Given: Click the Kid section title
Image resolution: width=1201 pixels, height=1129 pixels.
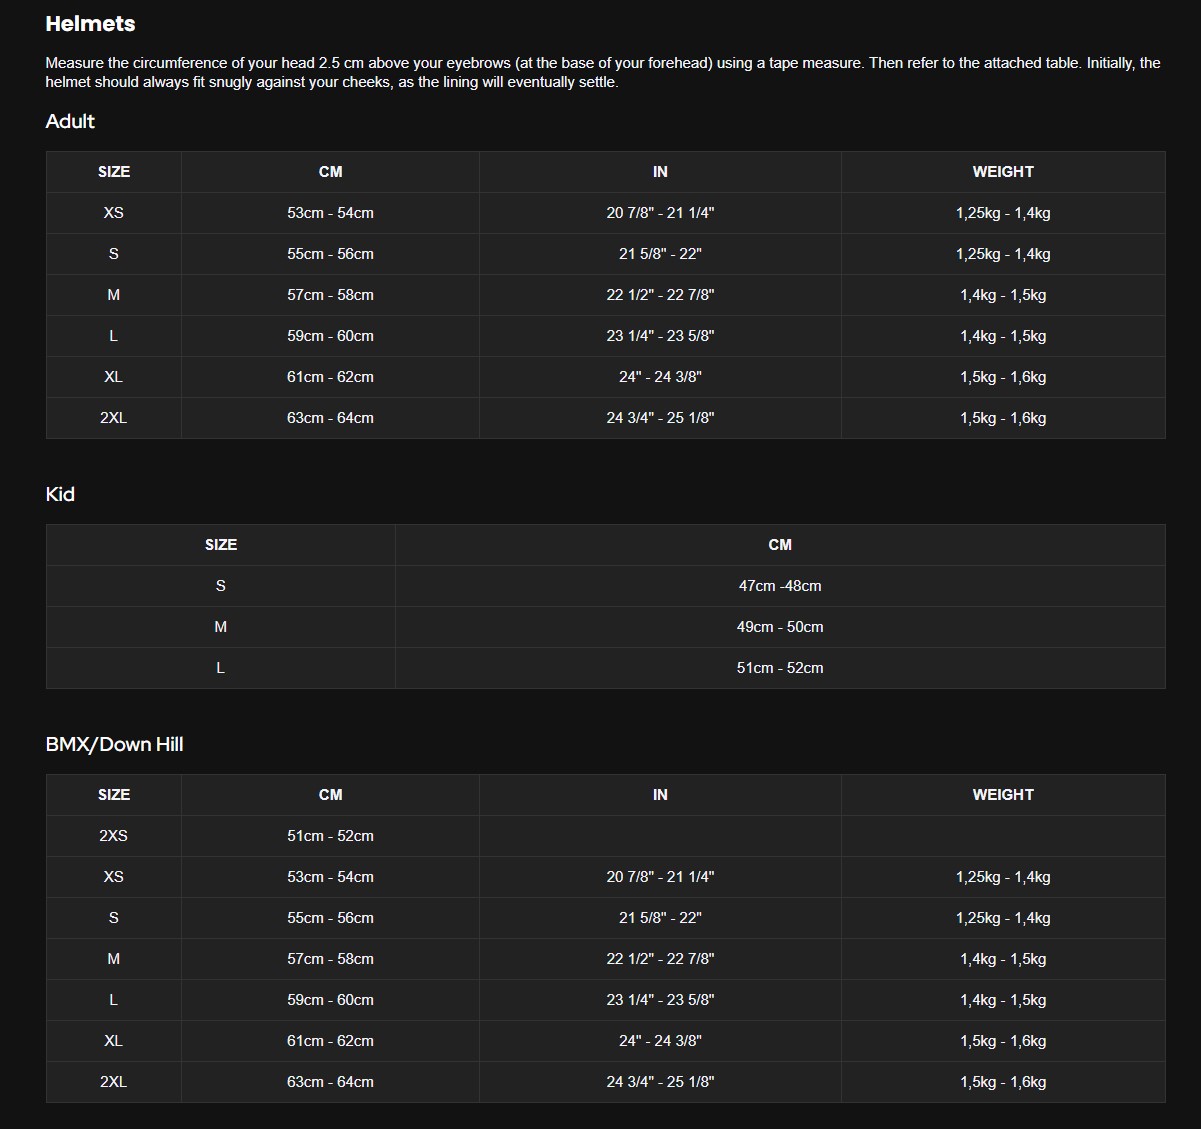Looking at the screenshot, I should click(60, 494).
